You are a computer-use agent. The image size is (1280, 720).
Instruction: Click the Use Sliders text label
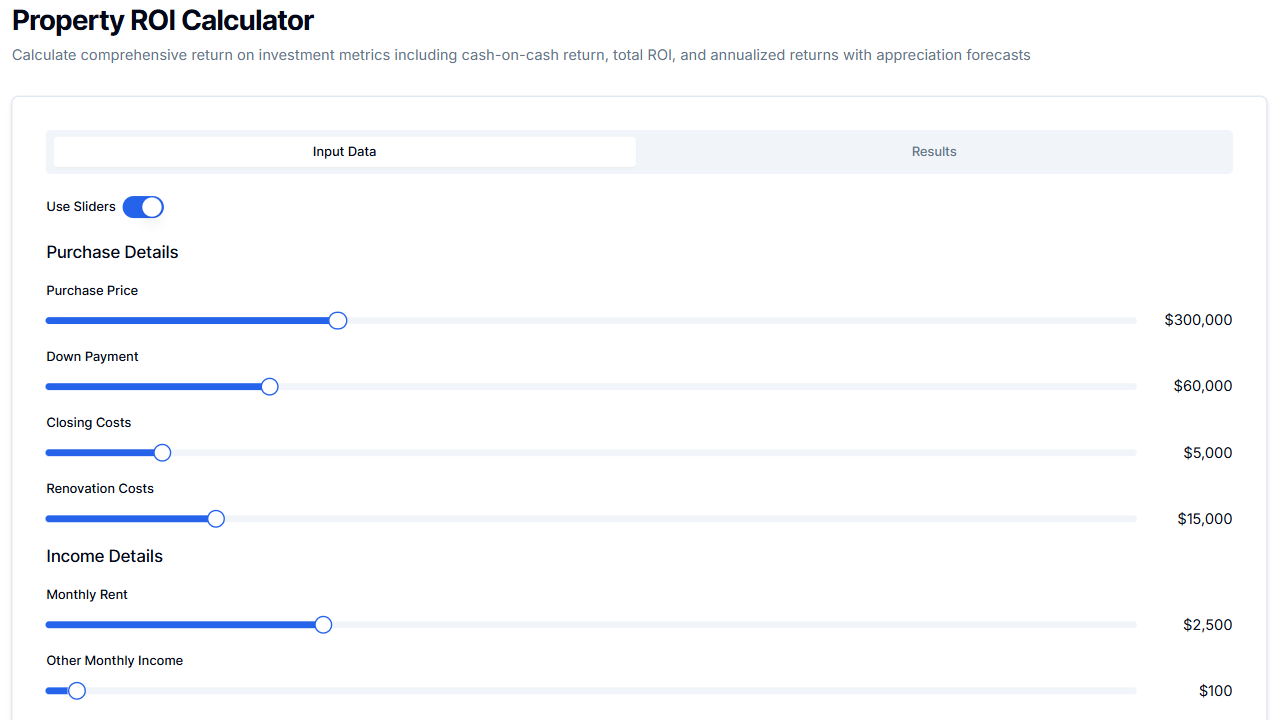point(81,207)
